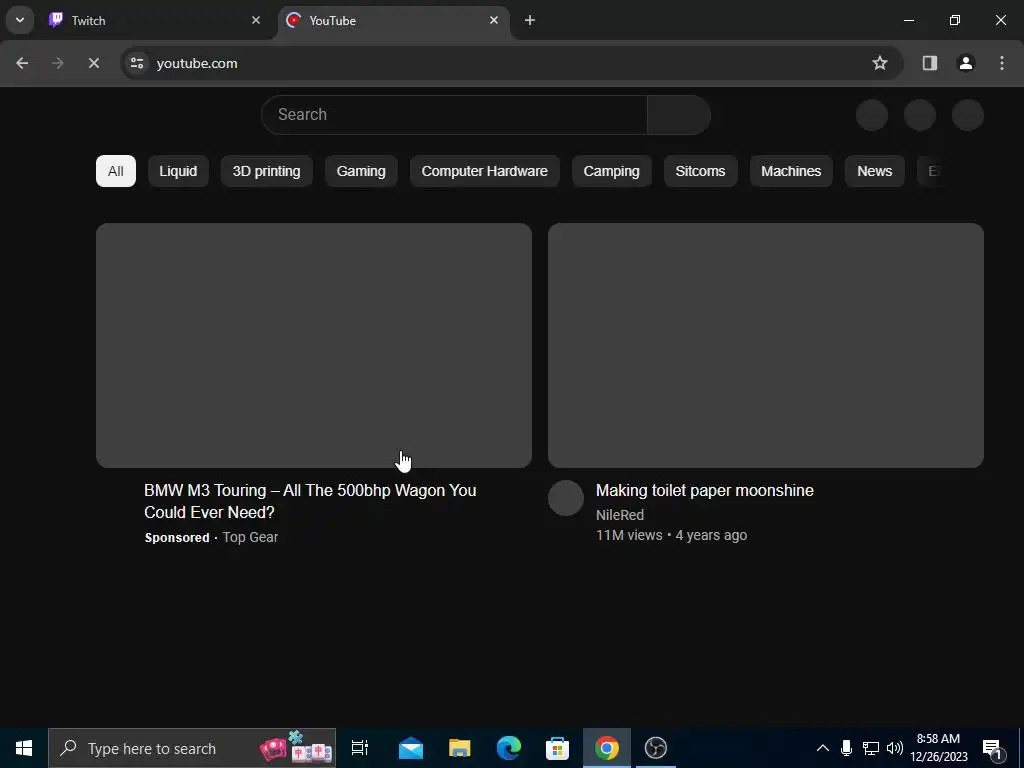Open Microsoft Store from taskbar
Screen dimensions: 1024x768
coord(558,748)
